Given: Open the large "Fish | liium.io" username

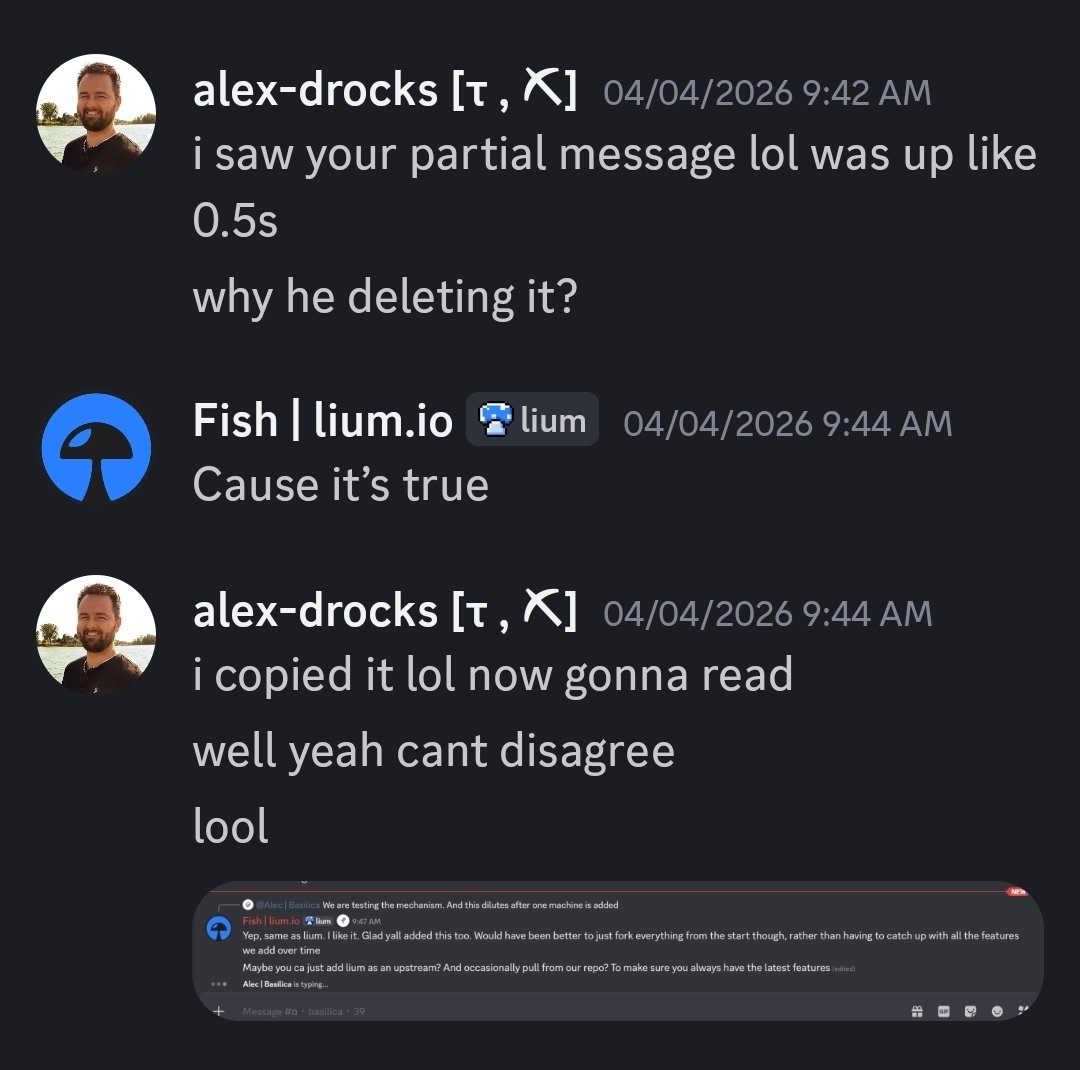Looking at the screenshot, I should (323, 420).
